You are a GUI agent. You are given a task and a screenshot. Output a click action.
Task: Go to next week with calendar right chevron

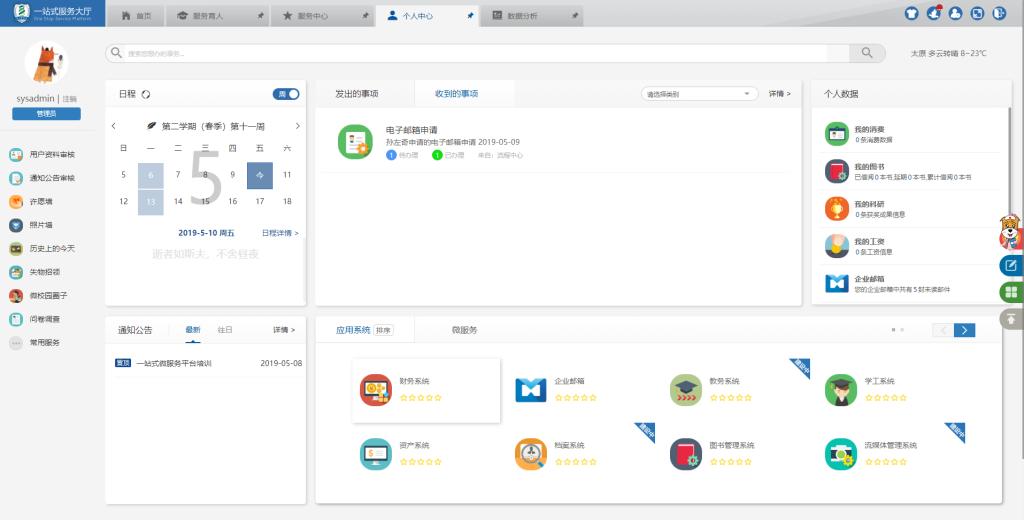click(x=297, y=126)
